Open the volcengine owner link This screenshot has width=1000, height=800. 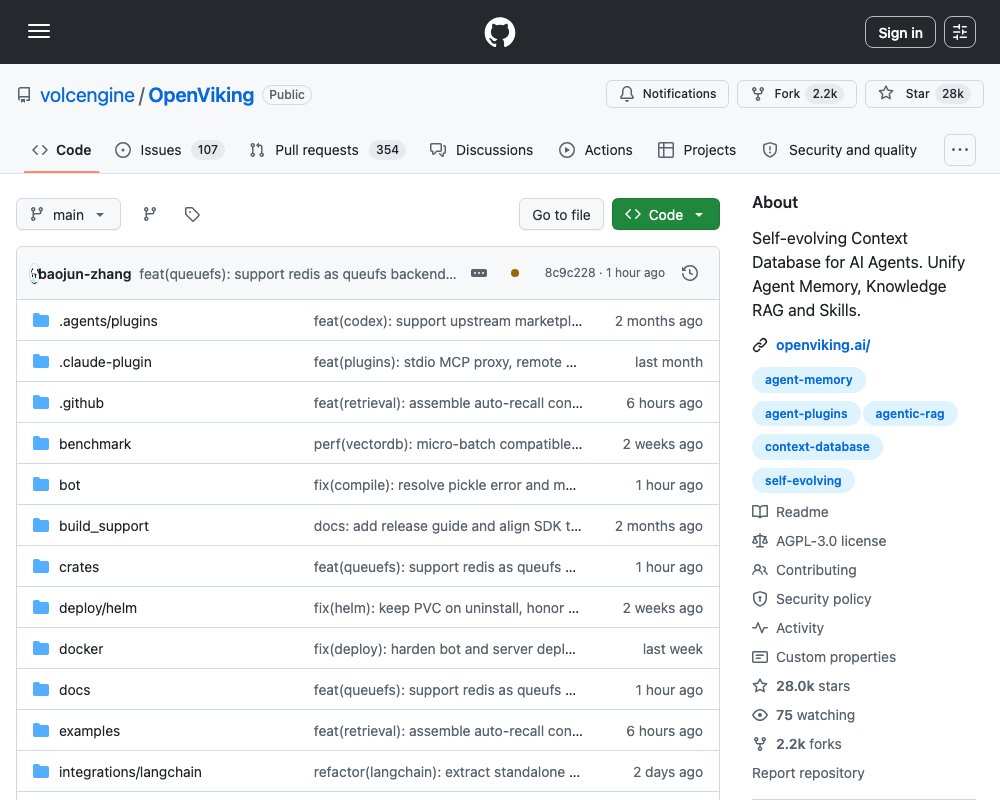87,95
